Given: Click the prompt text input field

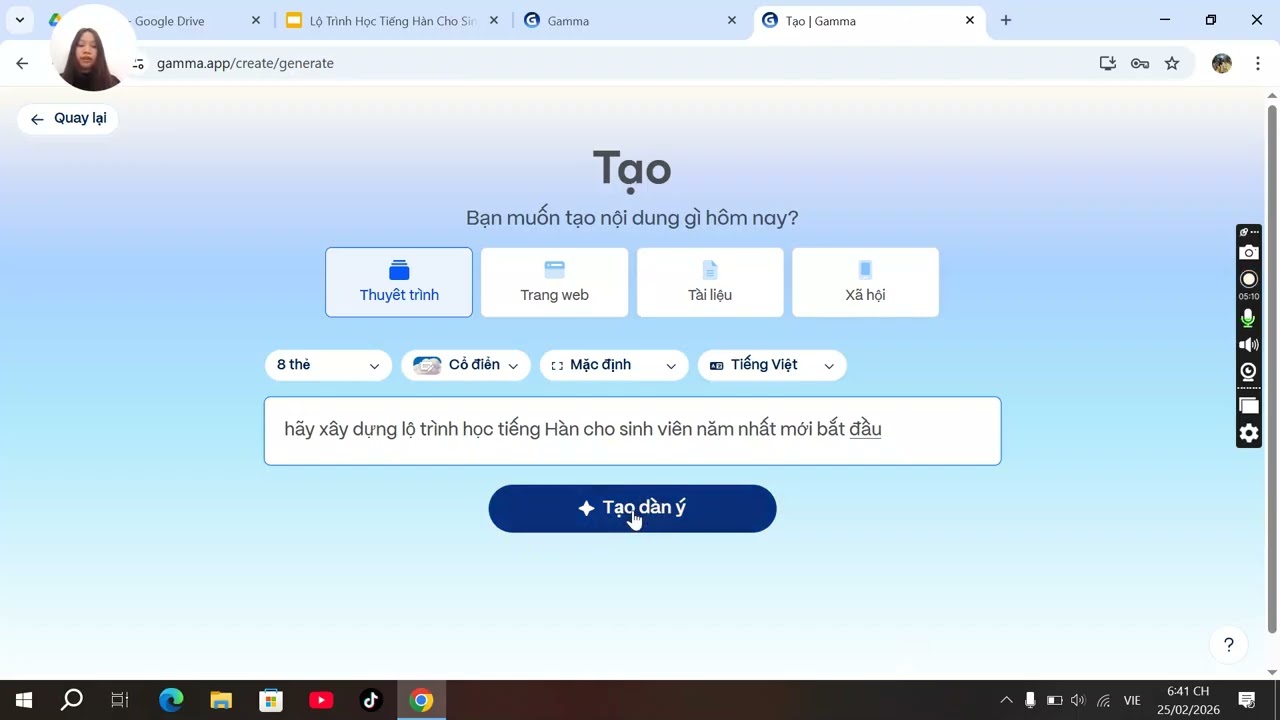Looking at the screenshot, I should click(632, 431).
